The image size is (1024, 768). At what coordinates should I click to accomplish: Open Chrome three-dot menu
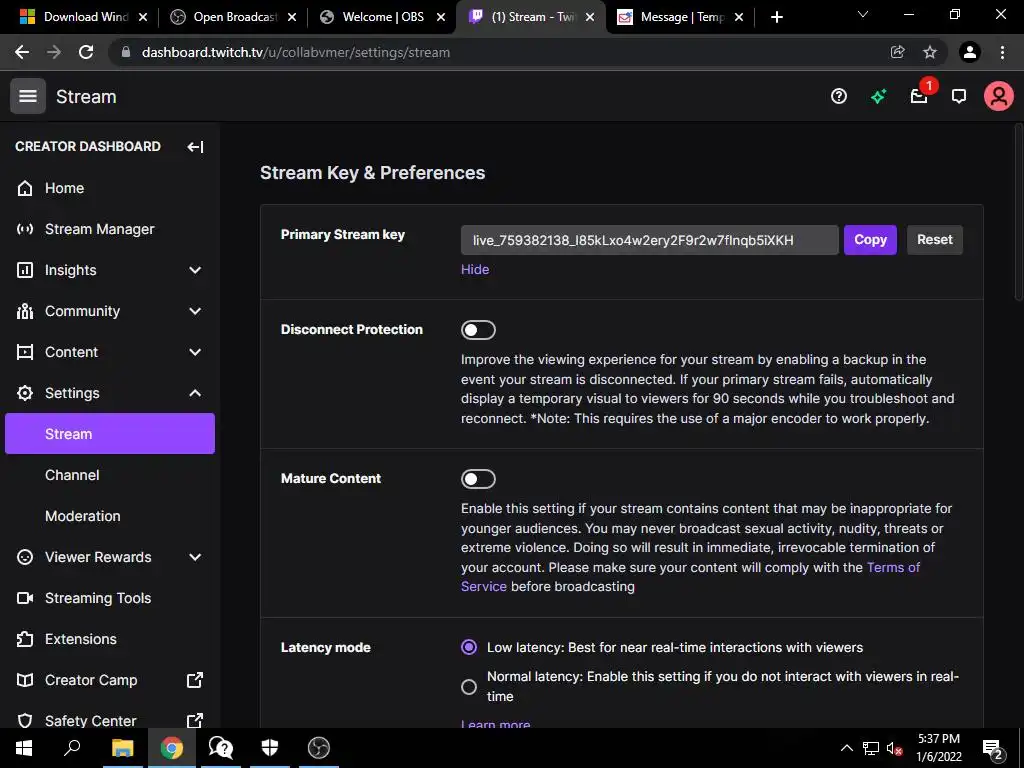[x=1002, y=52]
